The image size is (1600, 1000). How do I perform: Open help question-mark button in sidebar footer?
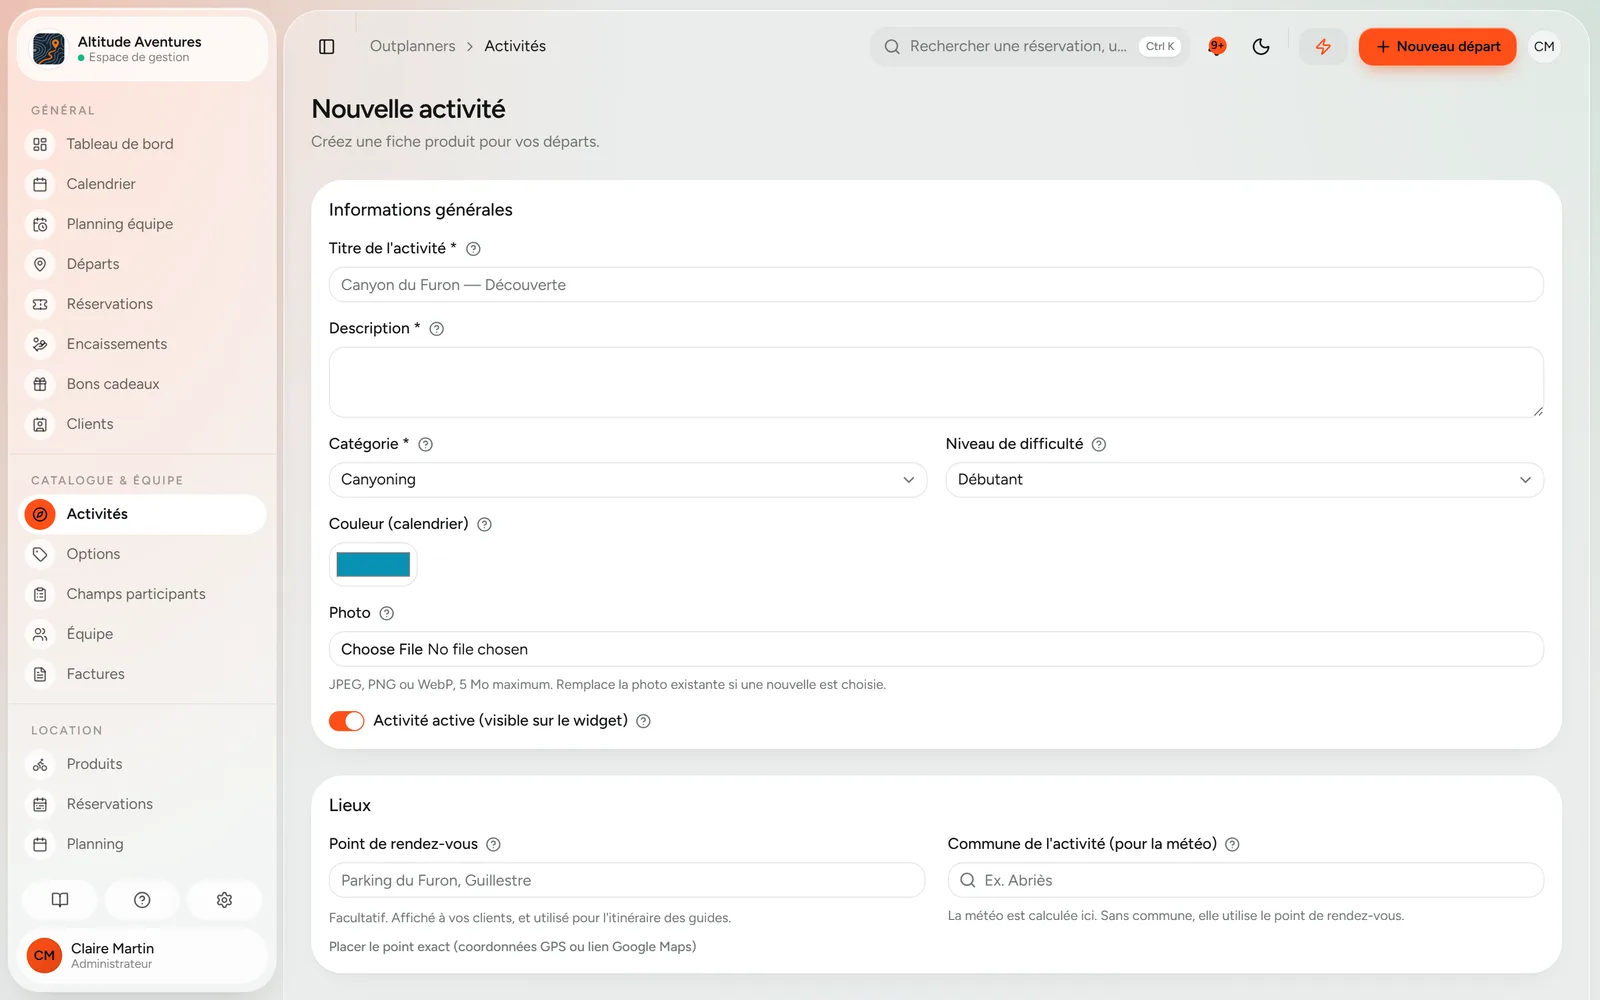tap(142, 900)
